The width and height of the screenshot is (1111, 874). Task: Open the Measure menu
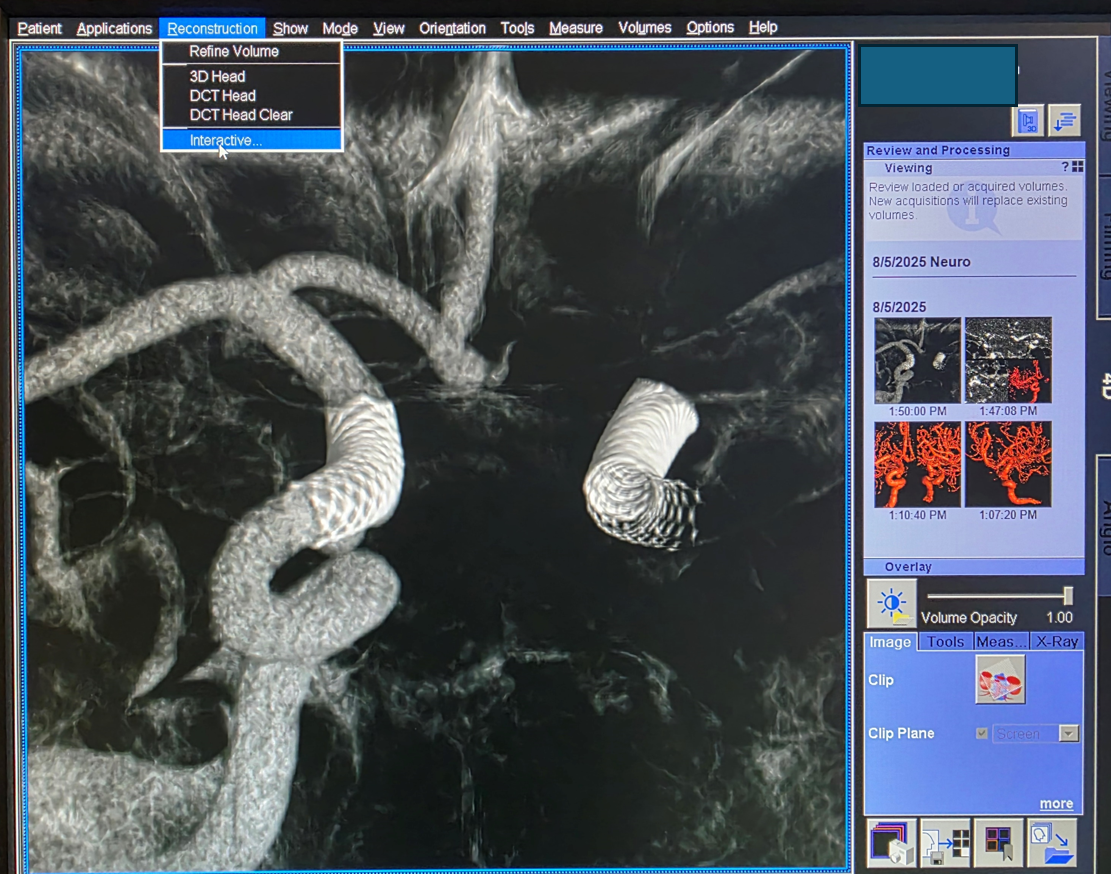[576, 28]
